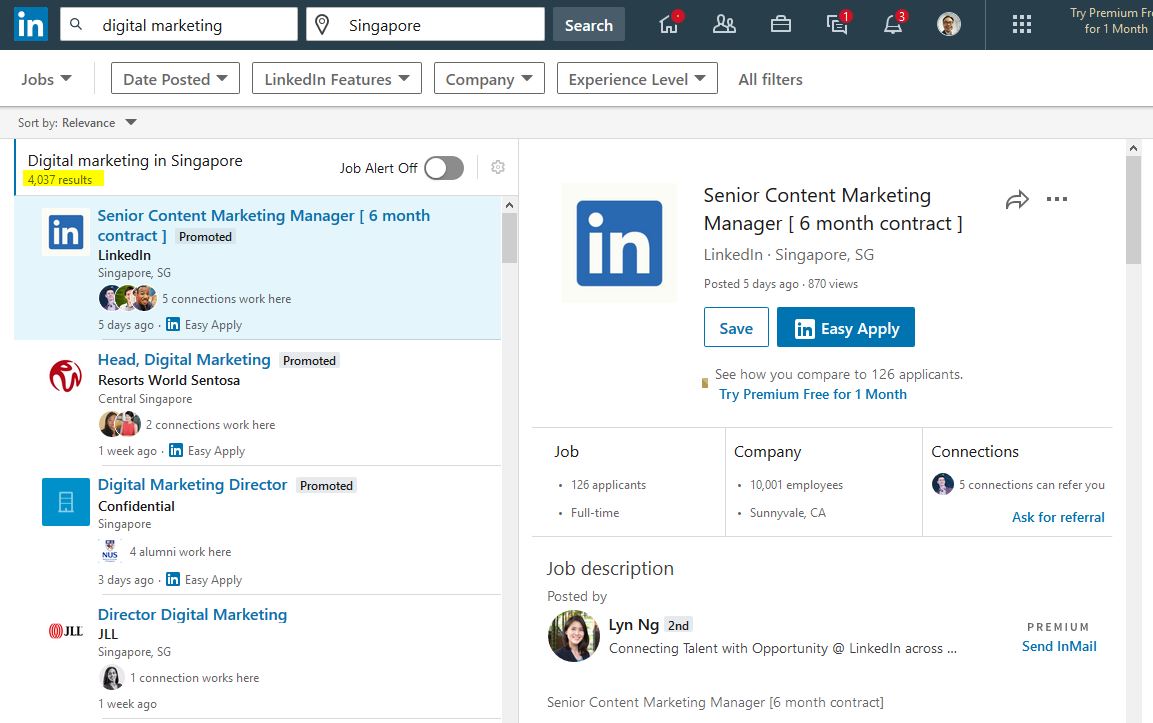Click '126 applicants' text in Job box
Viewport: 1153px width, 723px height.
[x=608, y=485]
